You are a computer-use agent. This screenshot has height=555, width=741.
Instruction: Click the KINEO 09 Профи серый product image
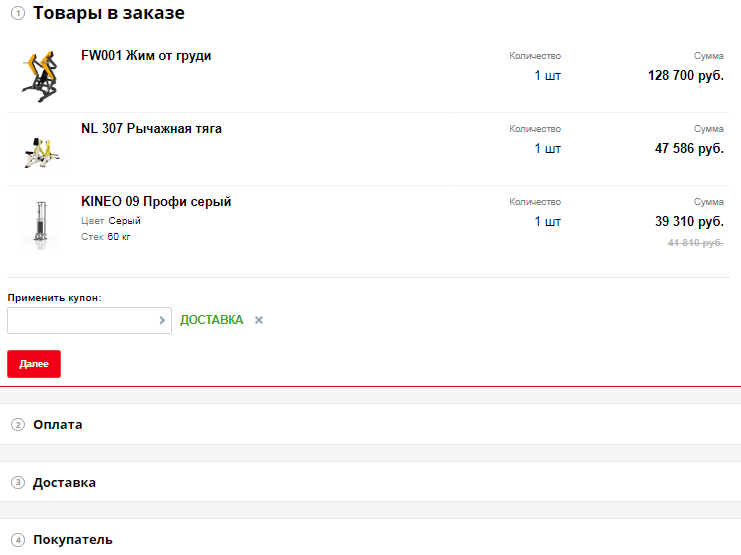[x=41, y=221]
